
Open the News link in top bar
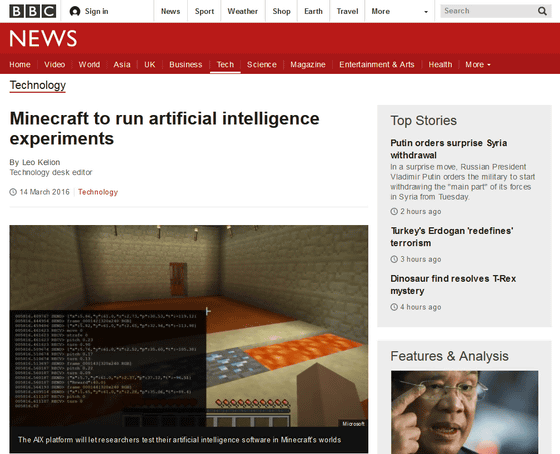[x=170, y=11]
